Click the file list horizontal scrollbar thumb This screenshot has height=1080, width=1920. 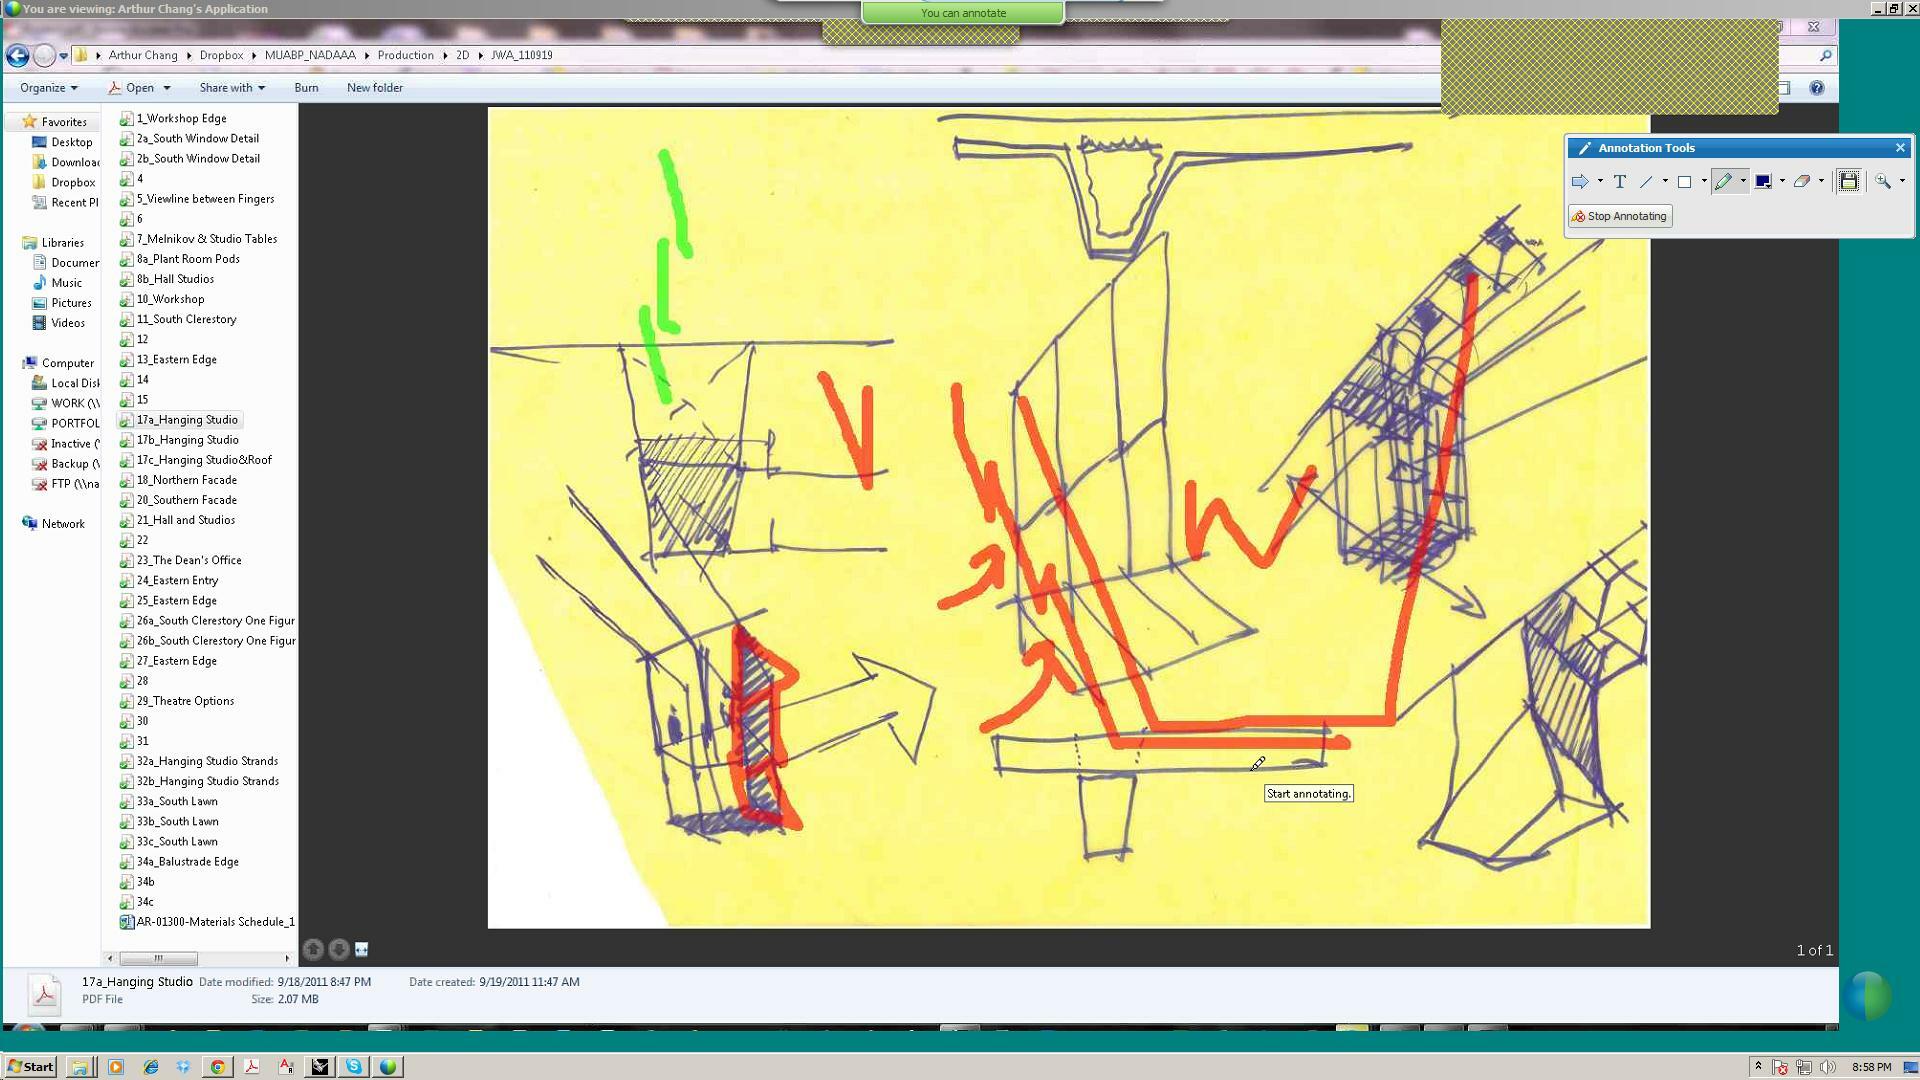pos(158,958)
